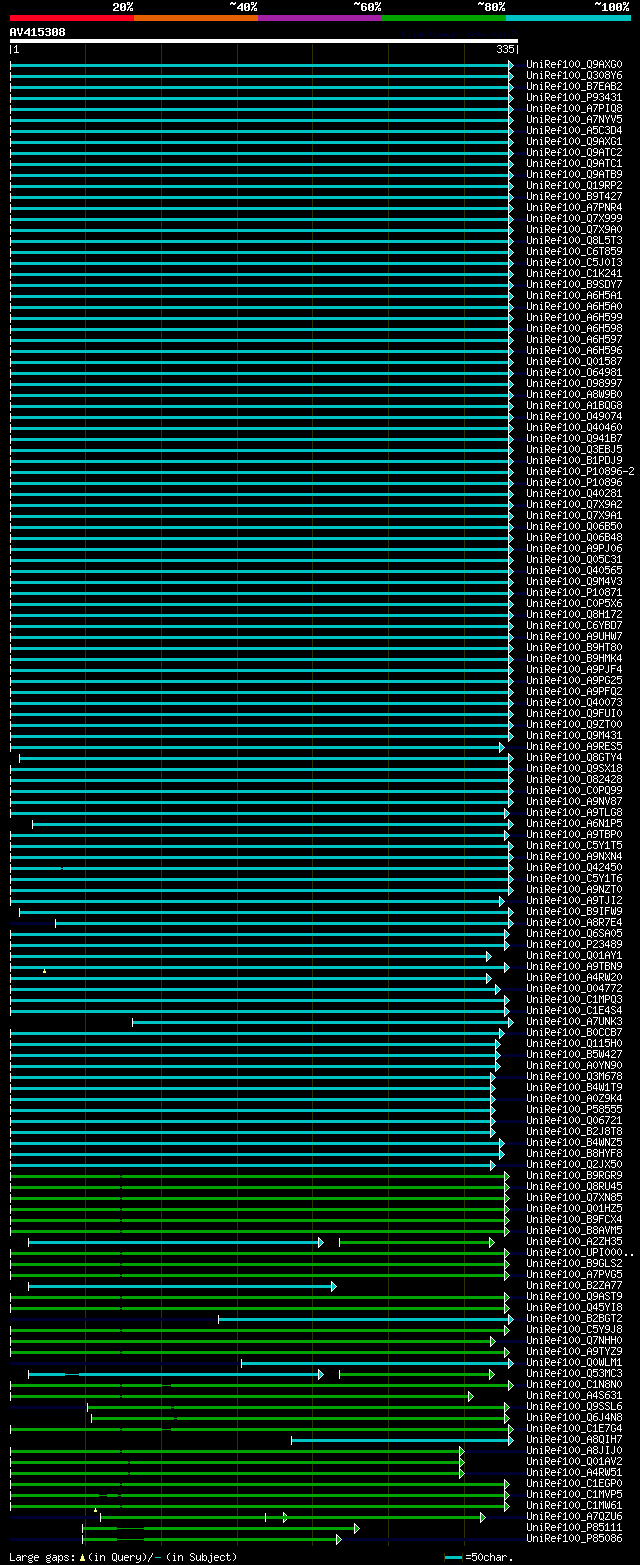Image resolution: width=640 pixels, height=1565 pixels.
Task: Select hit label UniRef100_A7QZU6
Action: point(574,1517)
